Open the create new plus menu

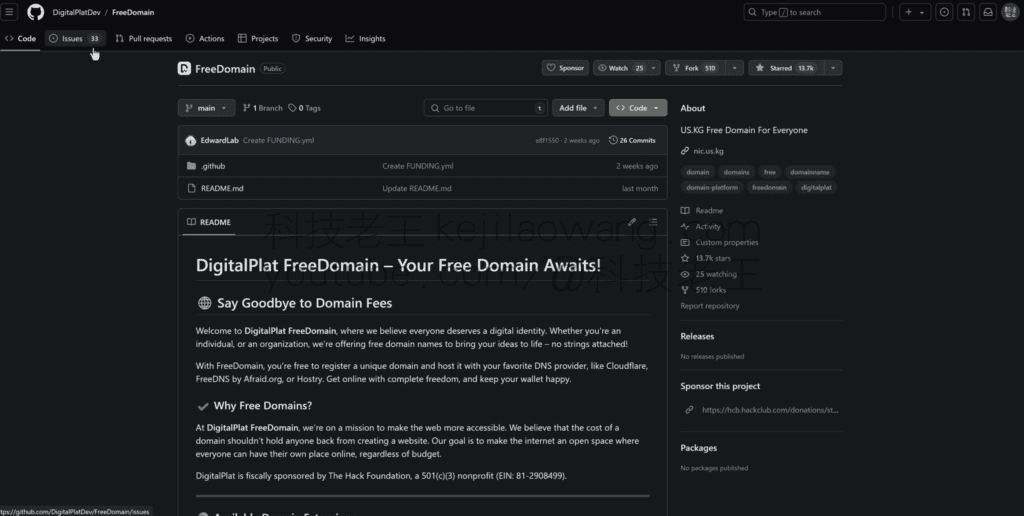pyautogui.click(x=915, y=12)
